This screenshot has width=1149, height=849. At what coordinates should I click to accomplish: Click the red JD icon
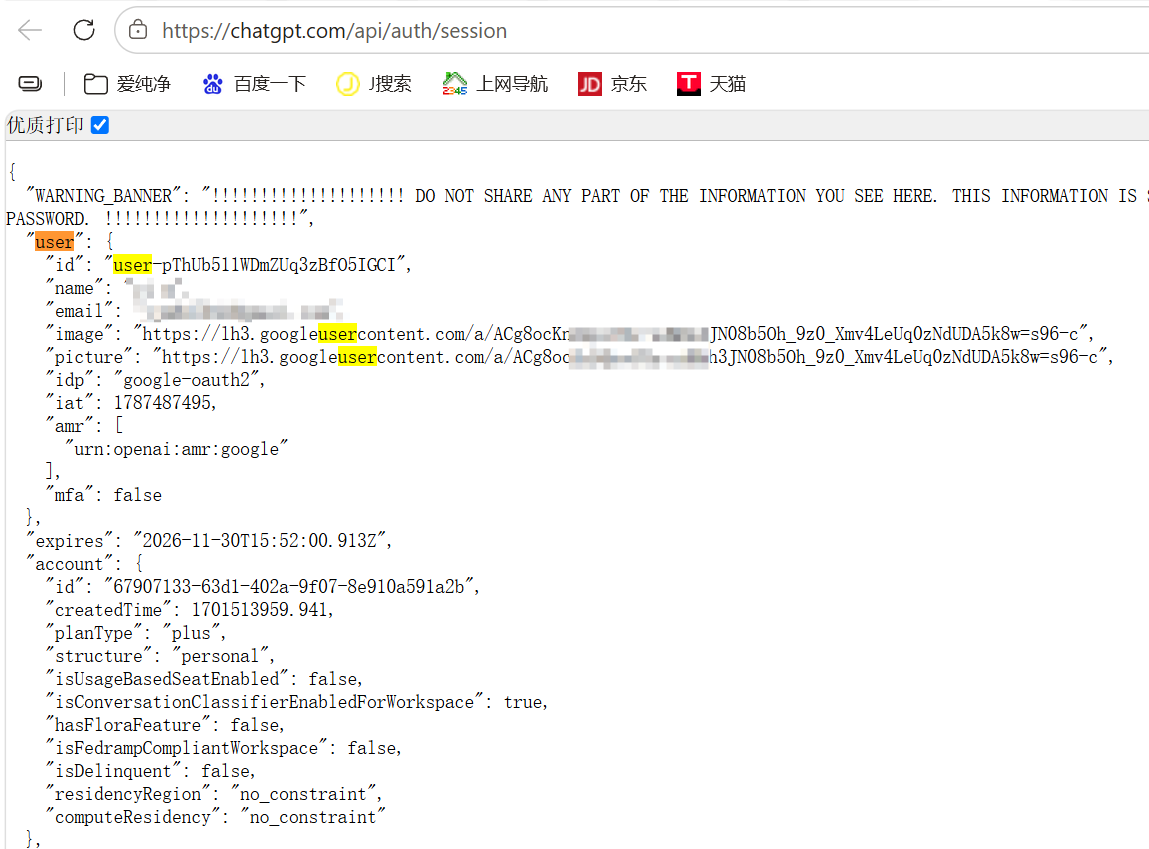[590, 84]
